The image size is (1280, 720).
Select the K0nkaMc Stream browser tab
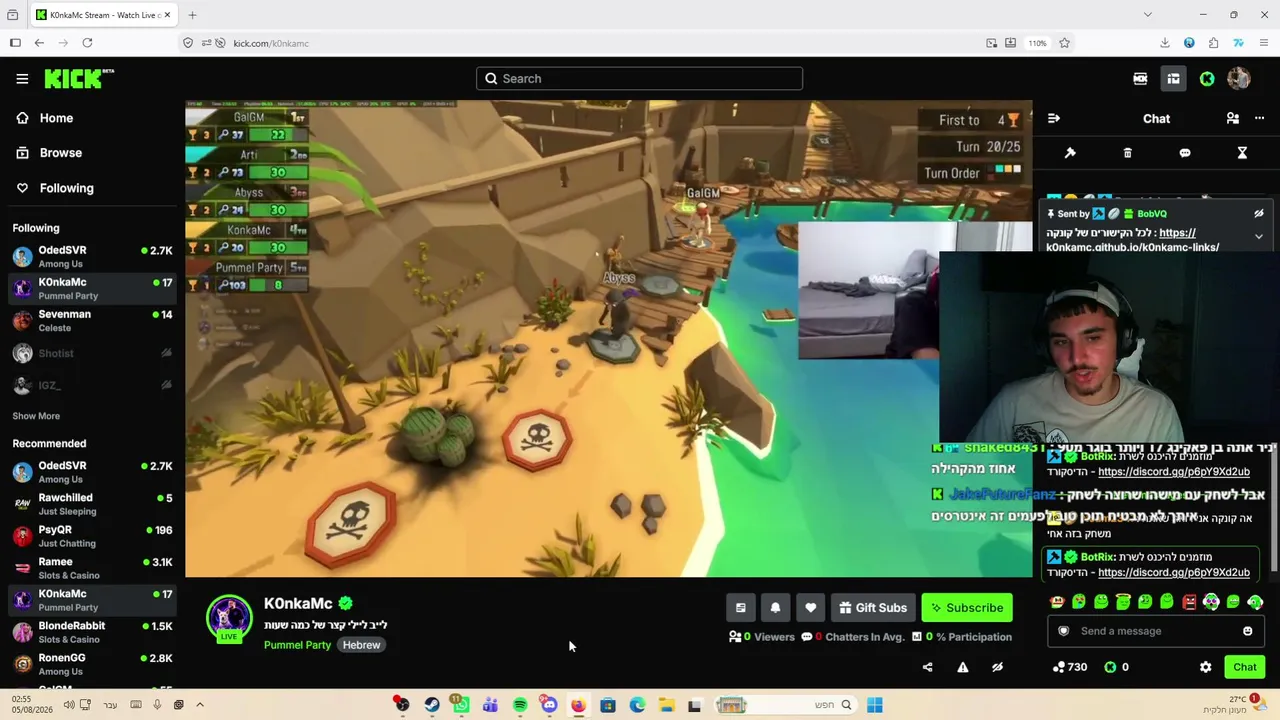click(103, 15)
